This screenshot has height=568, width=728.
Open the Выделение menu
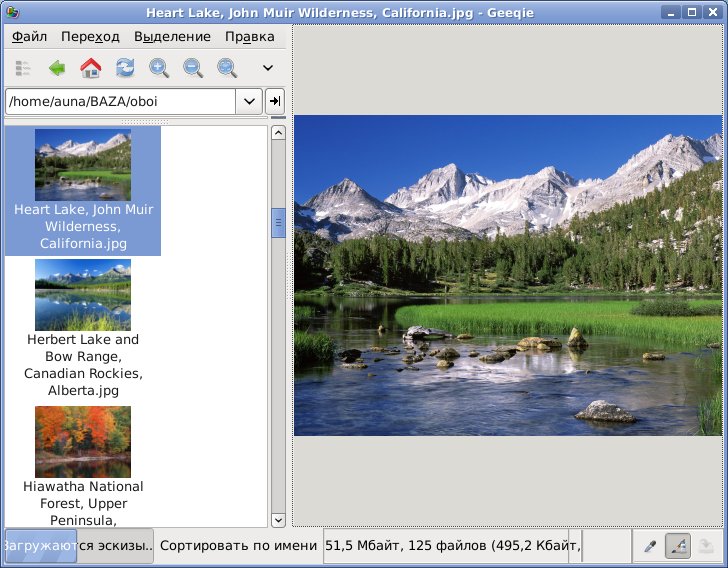172,37
